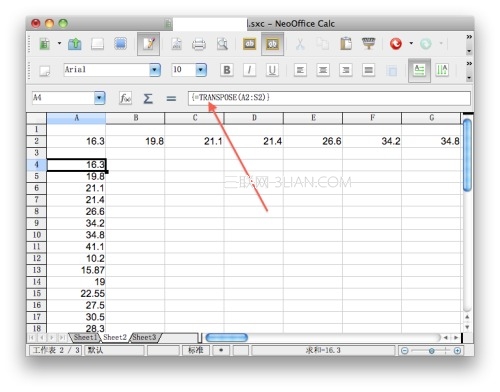This screenshot has width=500, height=392.
Task: Expand the font size dropdown
Action: 201,70
